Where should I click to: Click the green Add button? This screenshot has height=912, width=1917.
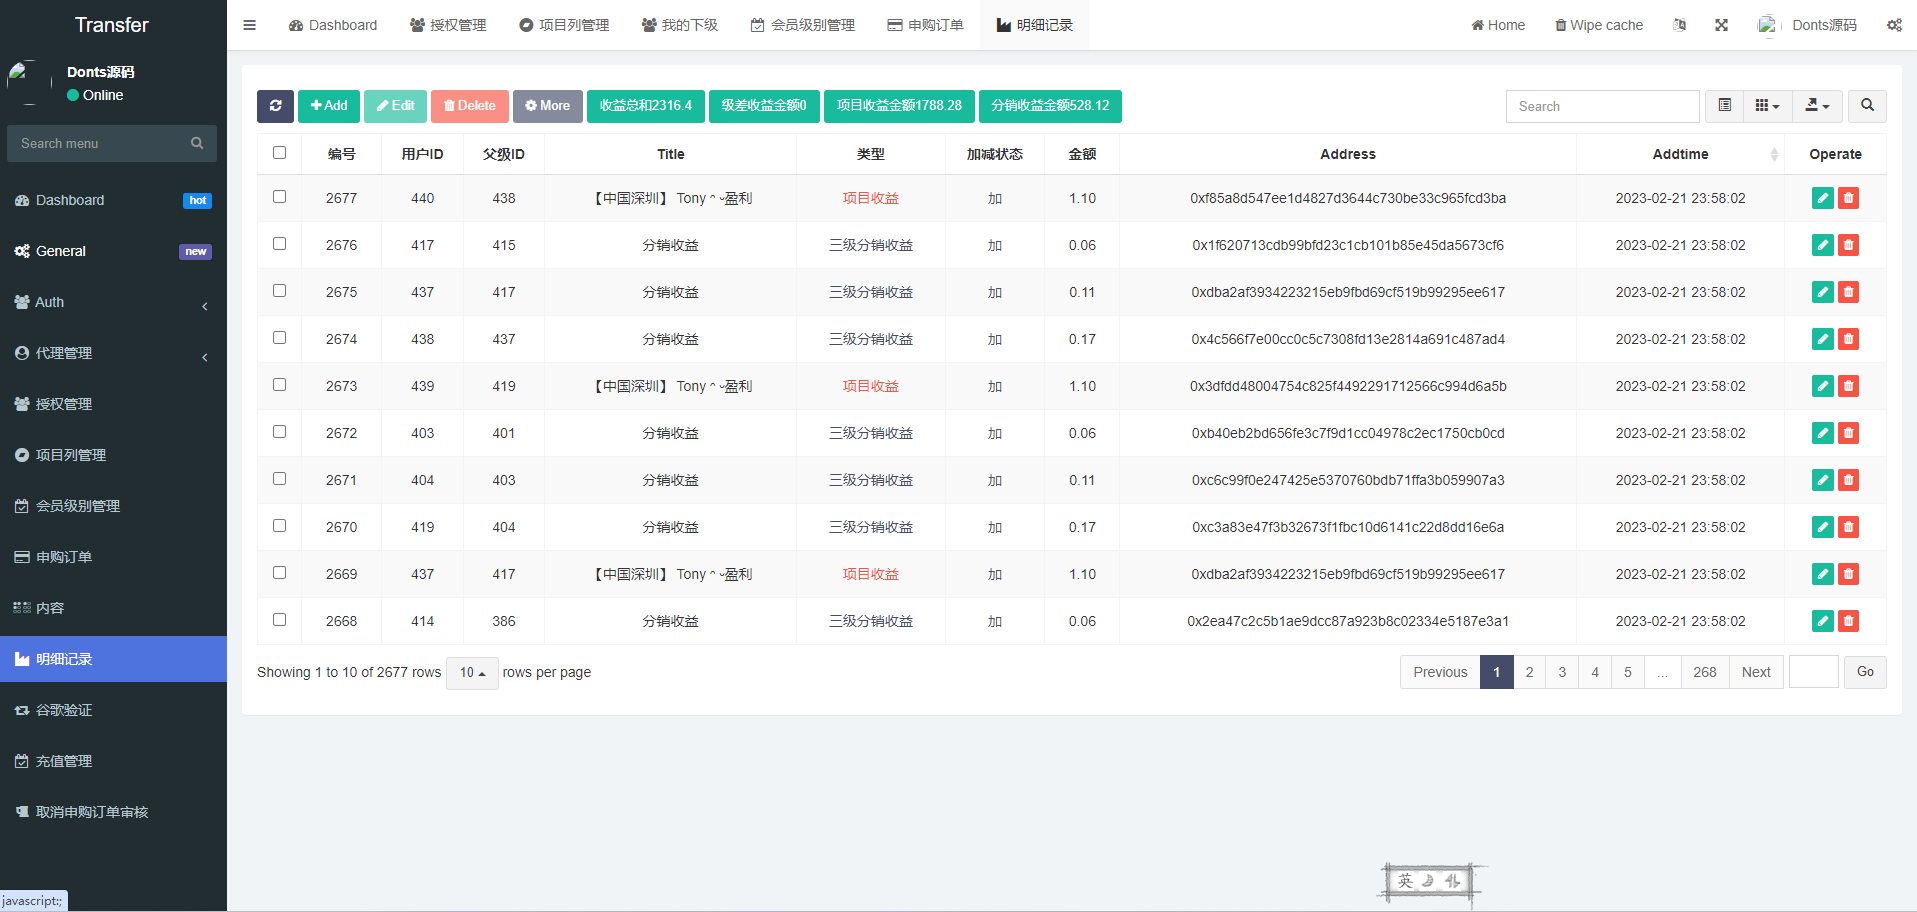pyautogui.click(x=329, y=106)
